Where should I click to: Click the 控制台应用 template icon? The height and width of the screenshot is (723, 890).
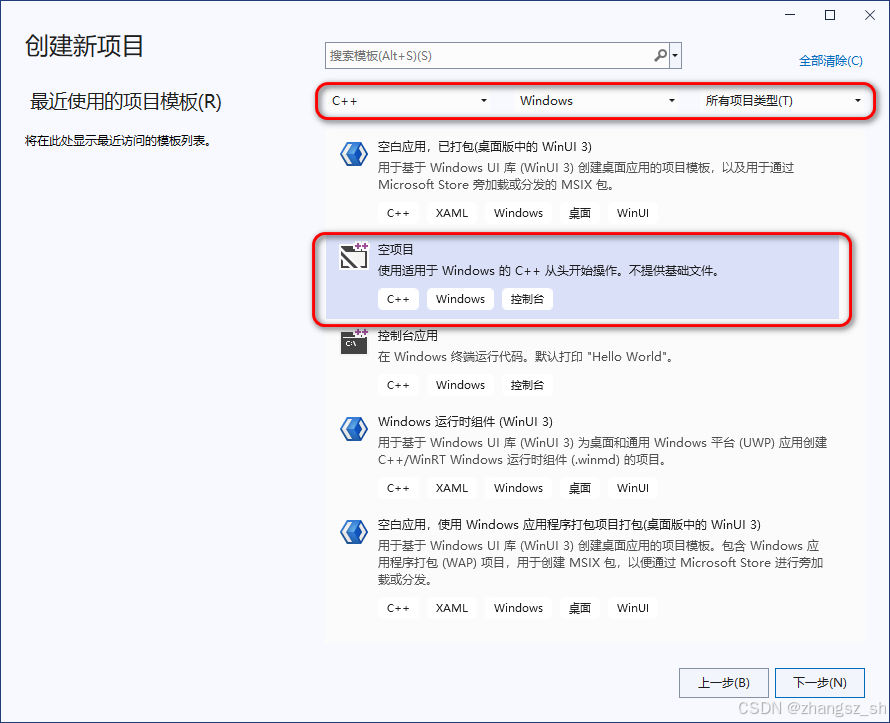354,343
